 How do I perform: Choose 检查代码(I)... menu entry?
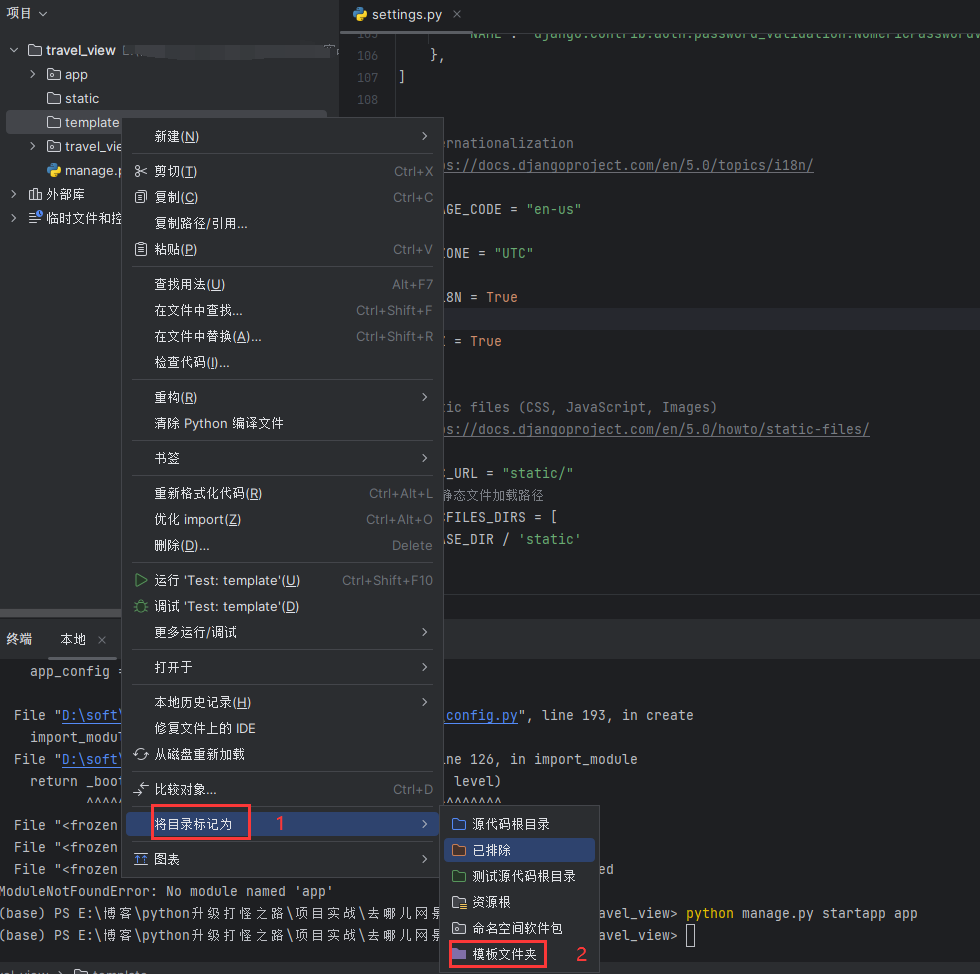pyautogui.click(x=282, y=362)
